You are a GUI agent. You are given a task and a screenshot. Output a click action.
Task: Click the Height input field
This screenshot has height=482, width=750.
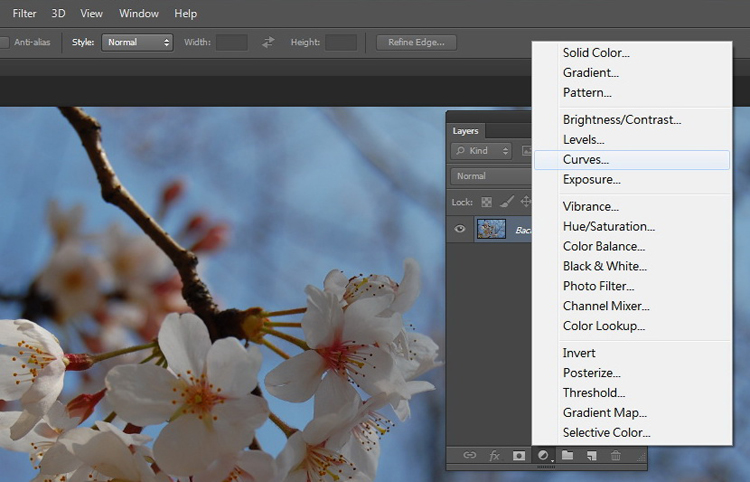click(x=341, y=42)
